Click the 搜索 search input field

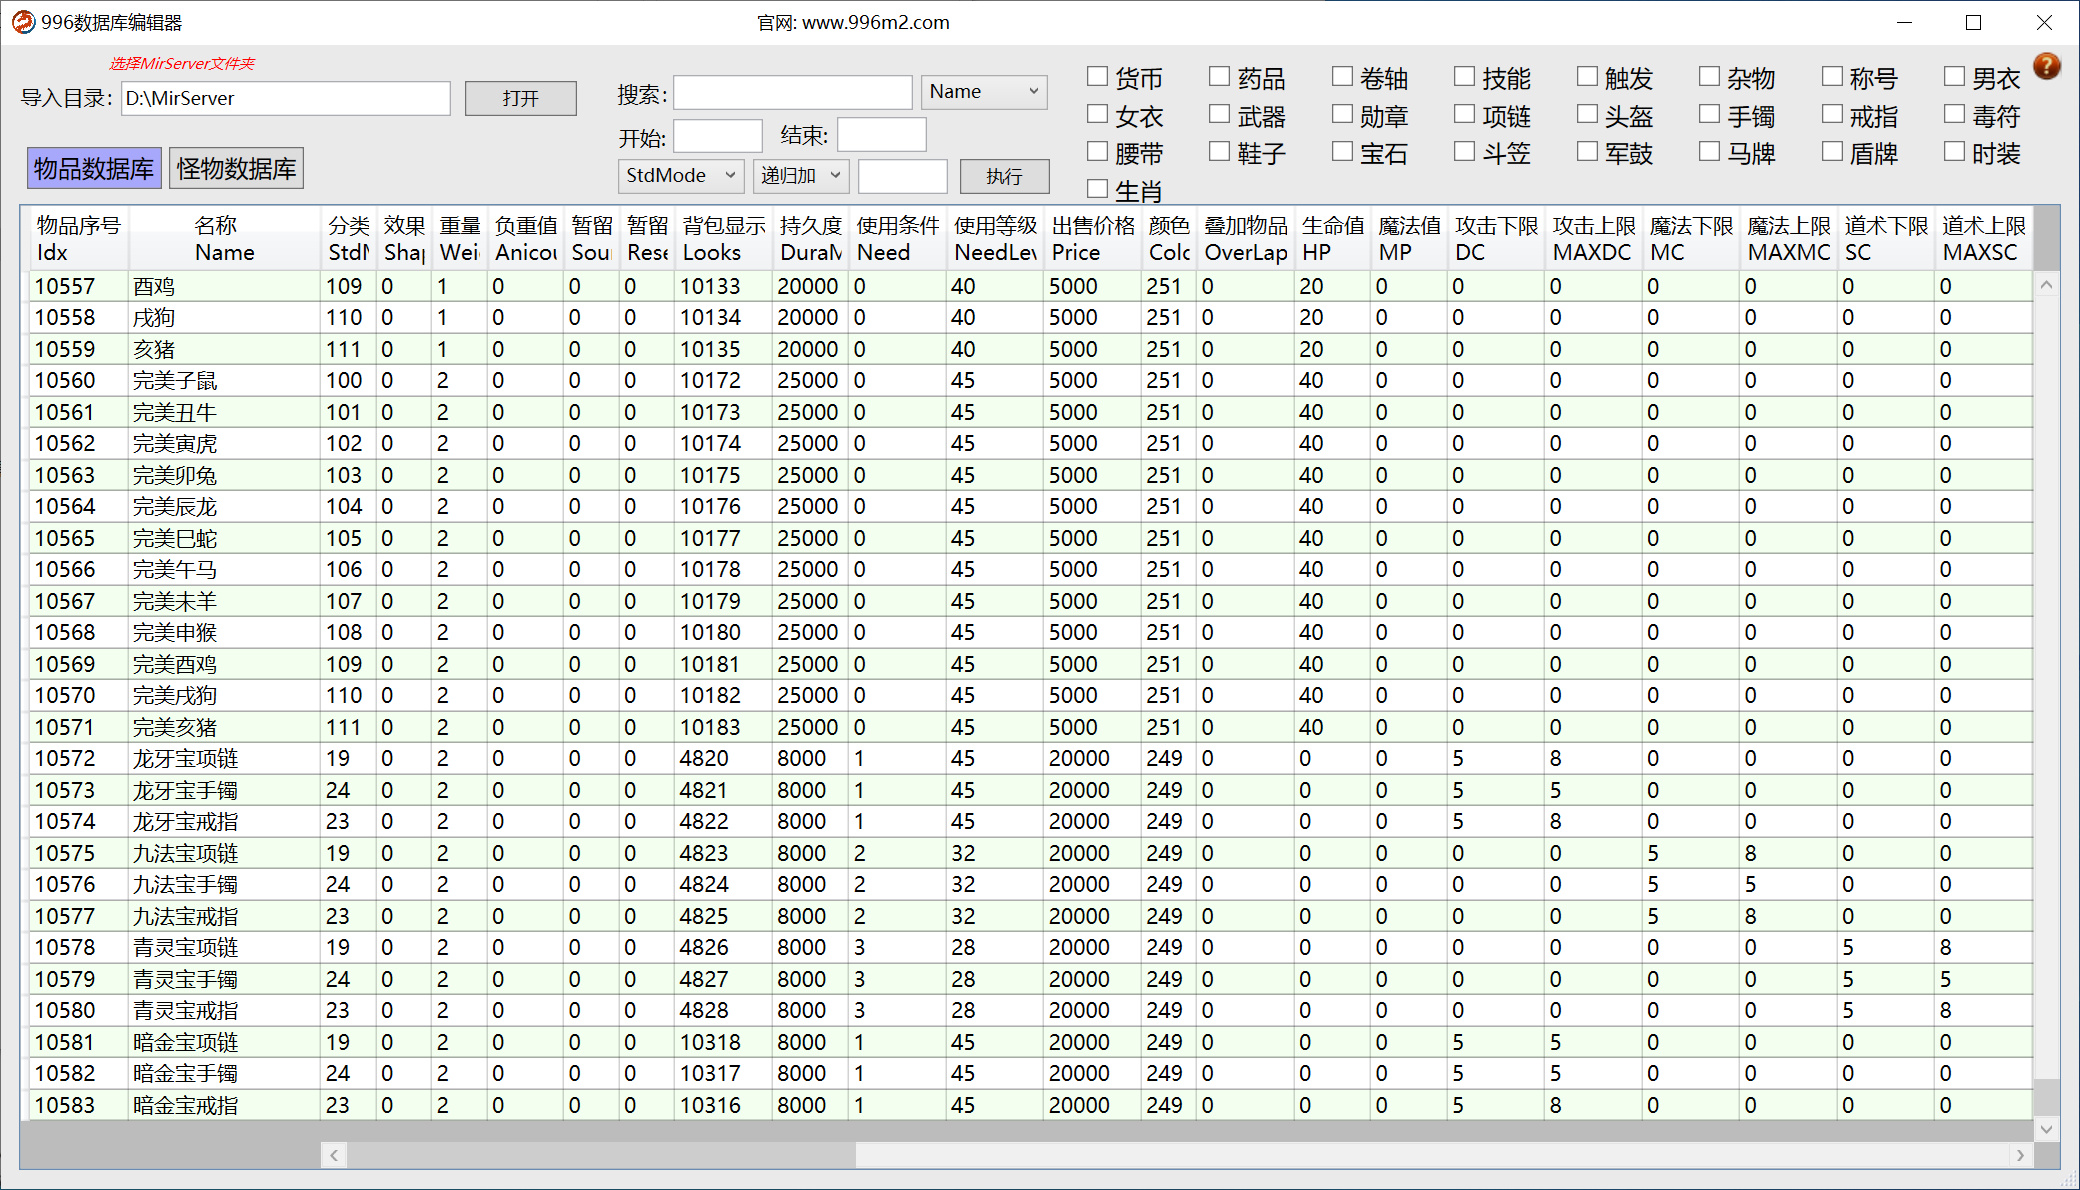793,92
